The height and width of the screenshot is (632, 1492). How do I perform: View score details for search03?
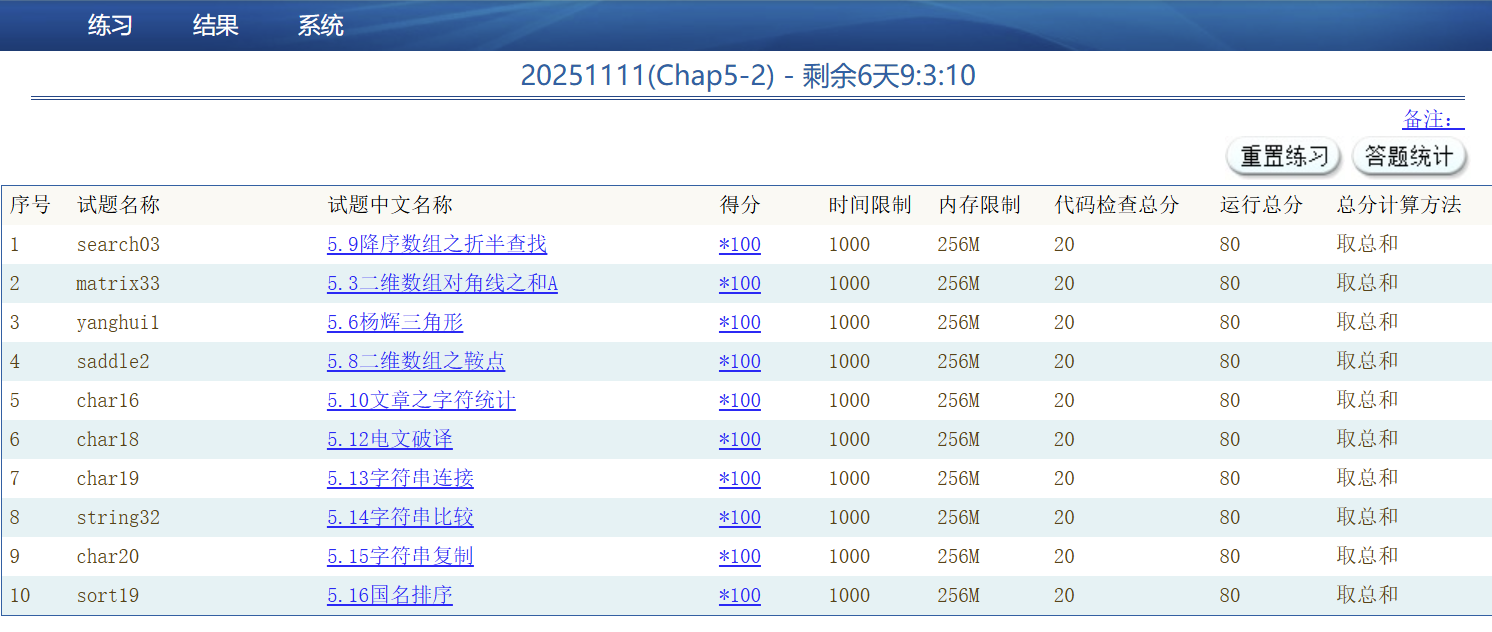click(x=740, y=244)
